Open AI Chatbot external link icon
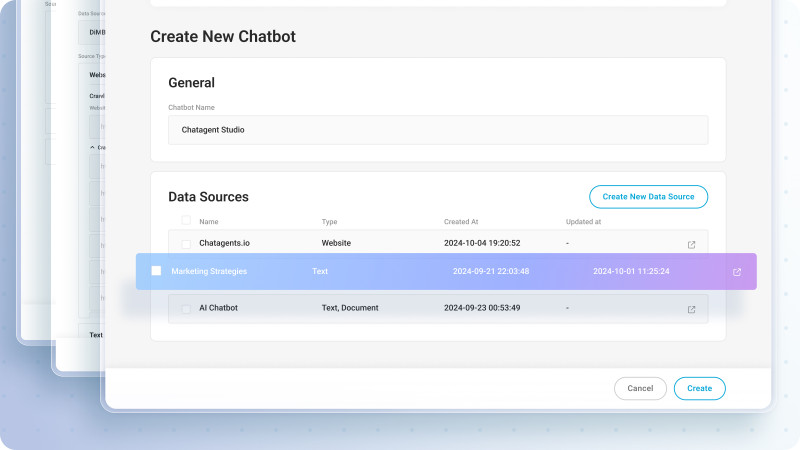 (691, 309)
